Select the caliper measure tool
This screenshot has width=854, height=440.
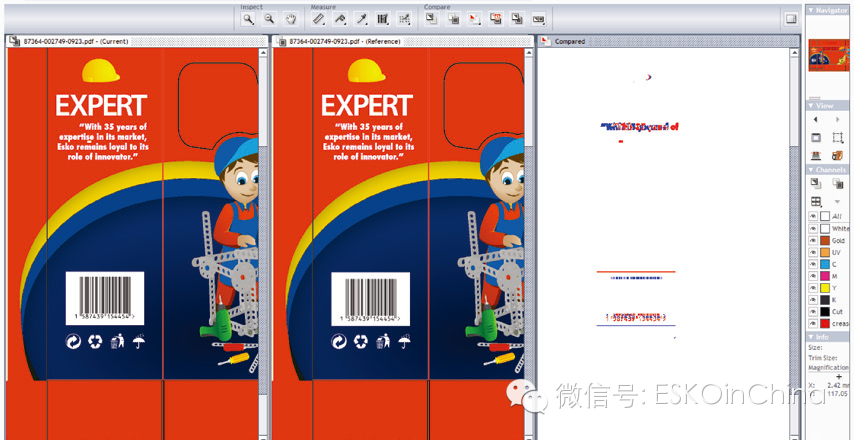click(x=340, y=19)
